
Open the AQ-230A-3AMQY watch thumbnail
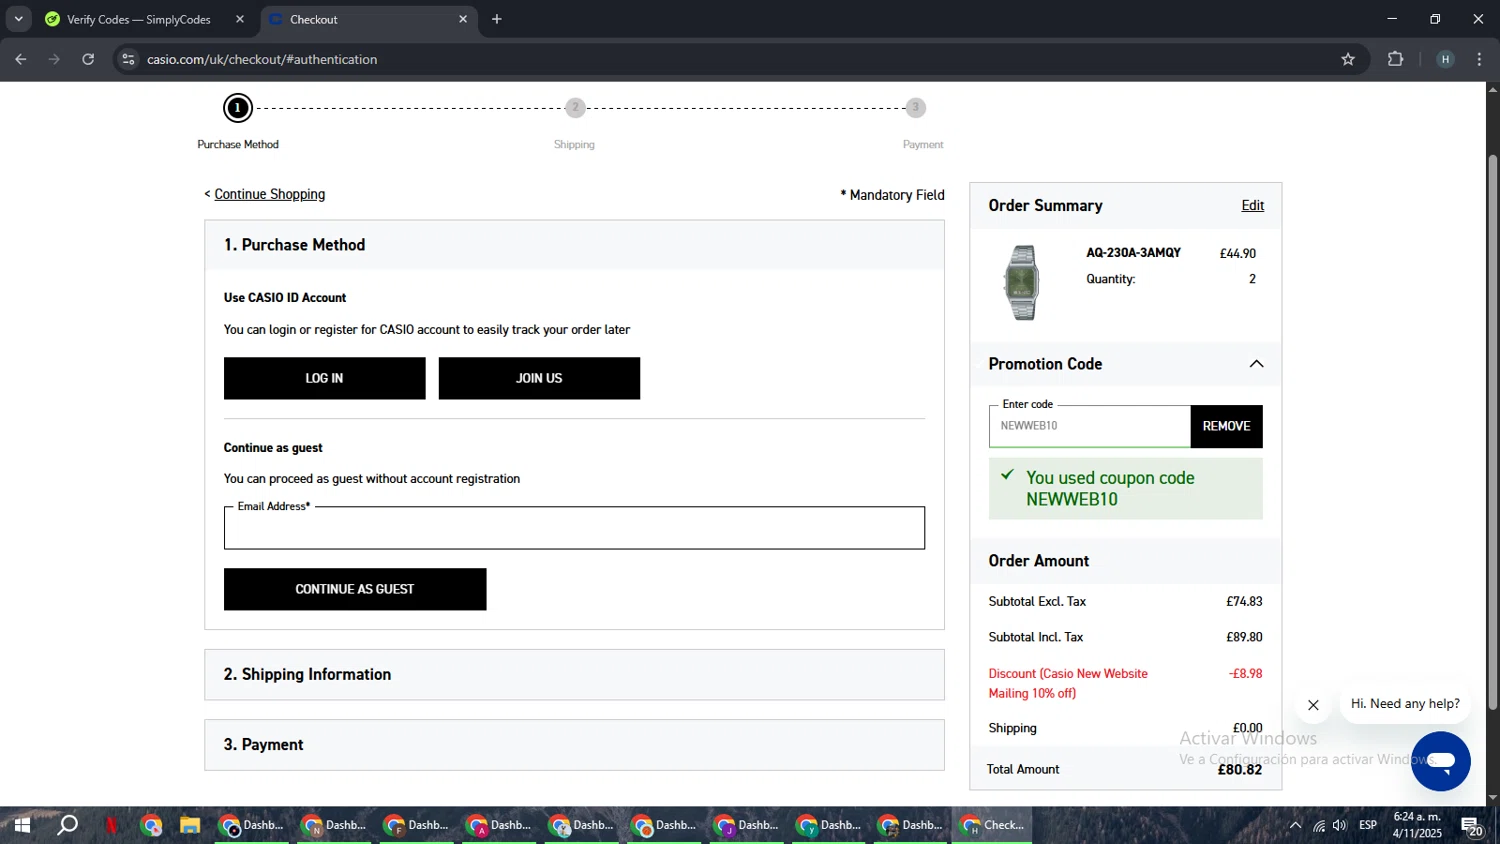pos(1022,283)
